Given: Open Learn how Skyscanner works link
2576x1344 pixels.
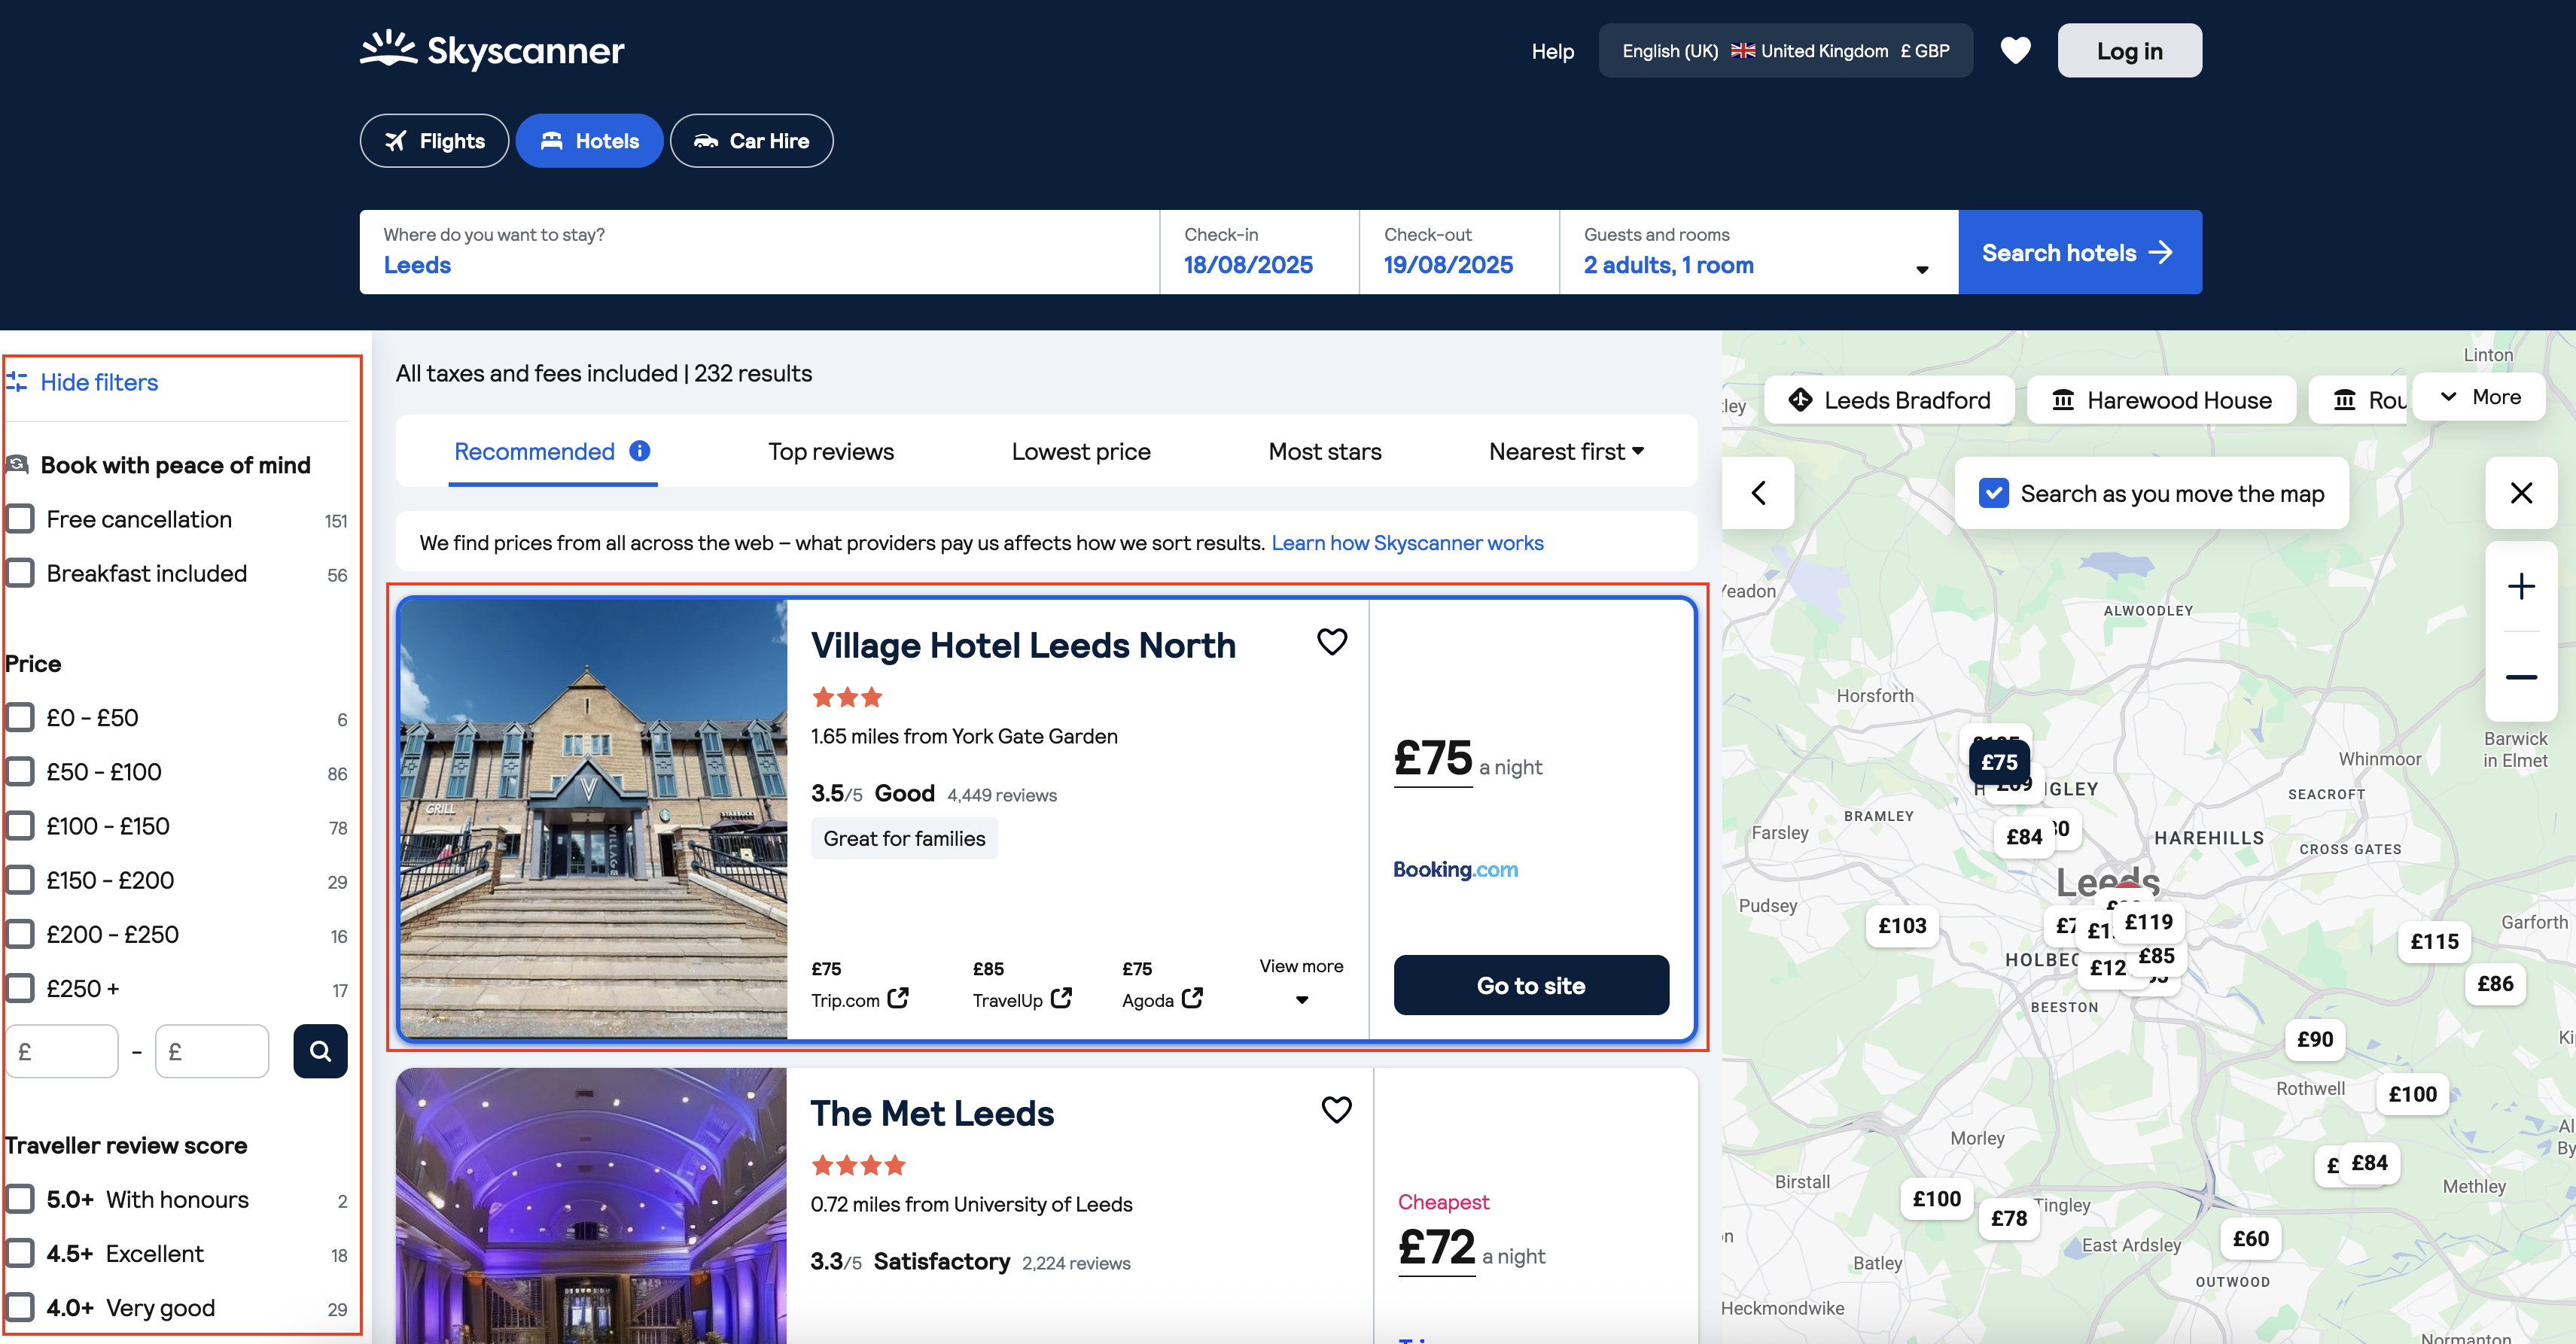Looking at the screenshot, I should coord(1407,542).
